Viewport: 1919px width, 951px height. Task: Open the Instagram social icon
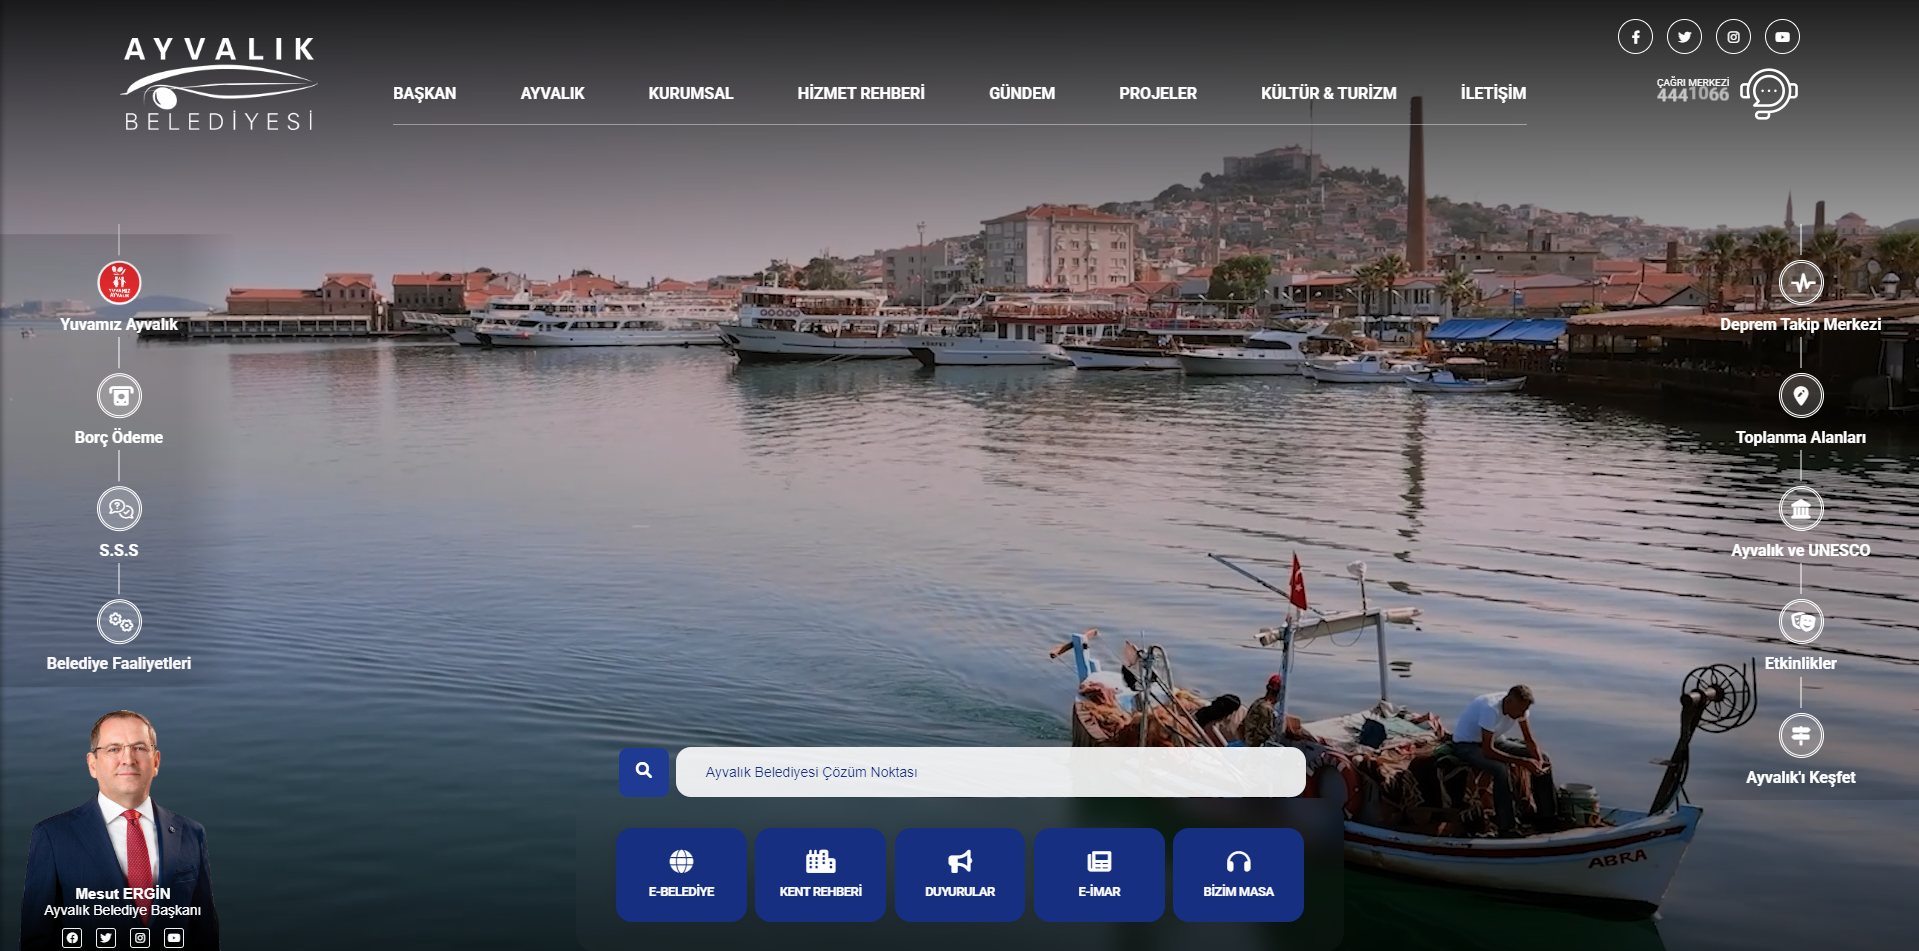(1734, 36)
